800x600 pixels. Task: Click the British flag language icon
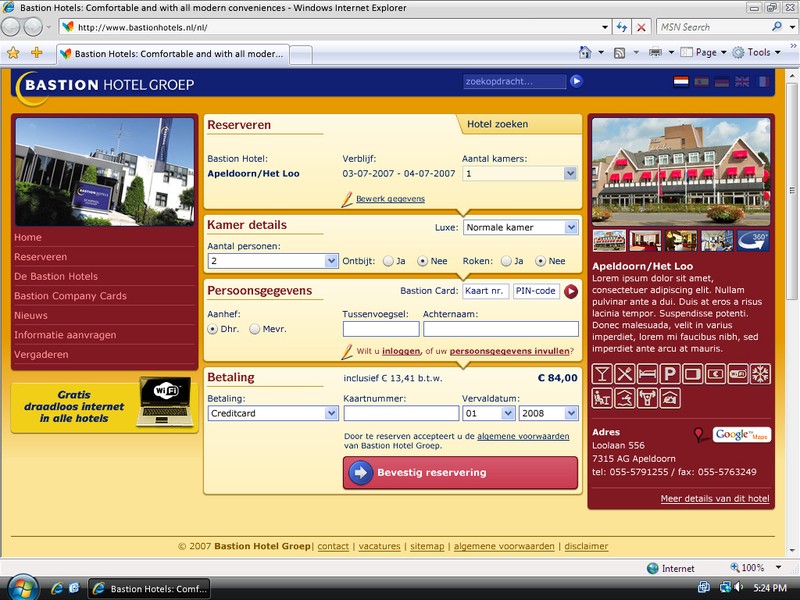[742, 82]
